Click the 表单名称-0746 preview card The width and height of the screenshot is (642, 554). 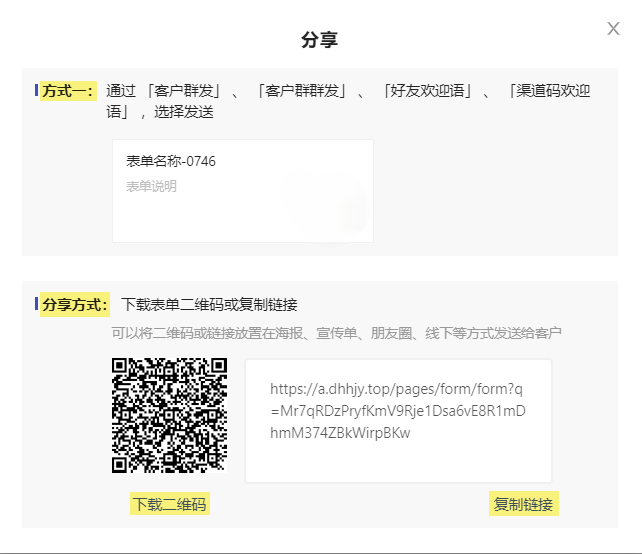243,191
